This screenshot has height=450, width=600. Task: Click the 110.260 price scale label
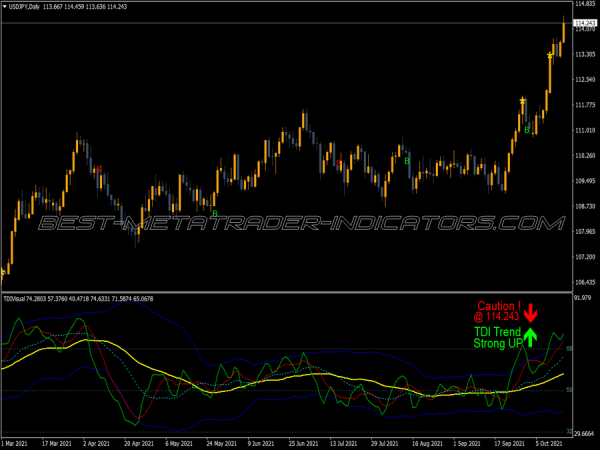coord(584,156)
